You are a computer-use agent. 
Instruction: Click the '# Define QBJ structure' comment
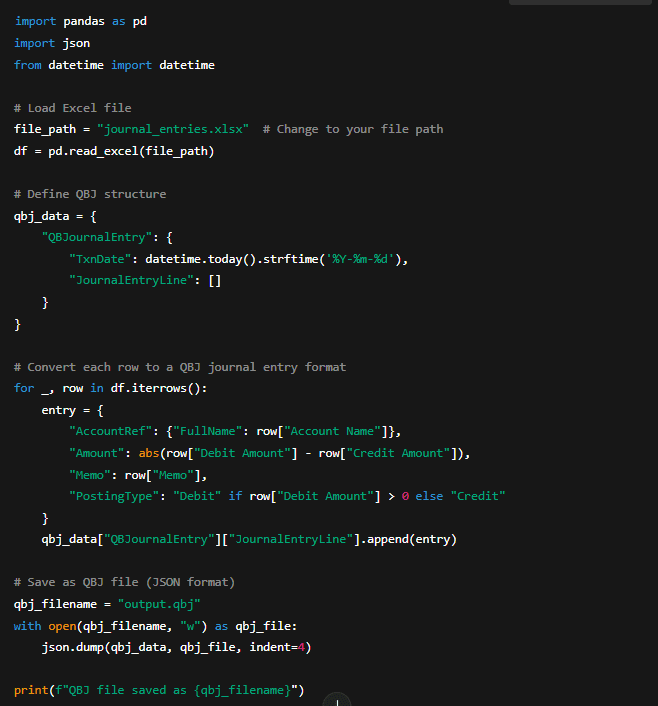point(90,194)
